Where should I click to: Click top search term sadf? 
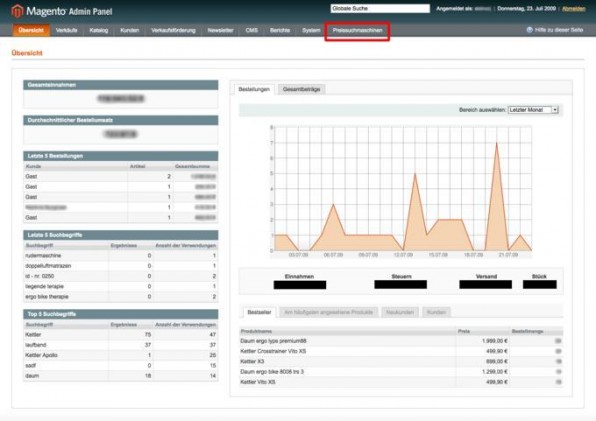pyautogui.click(x=30, y=366)
